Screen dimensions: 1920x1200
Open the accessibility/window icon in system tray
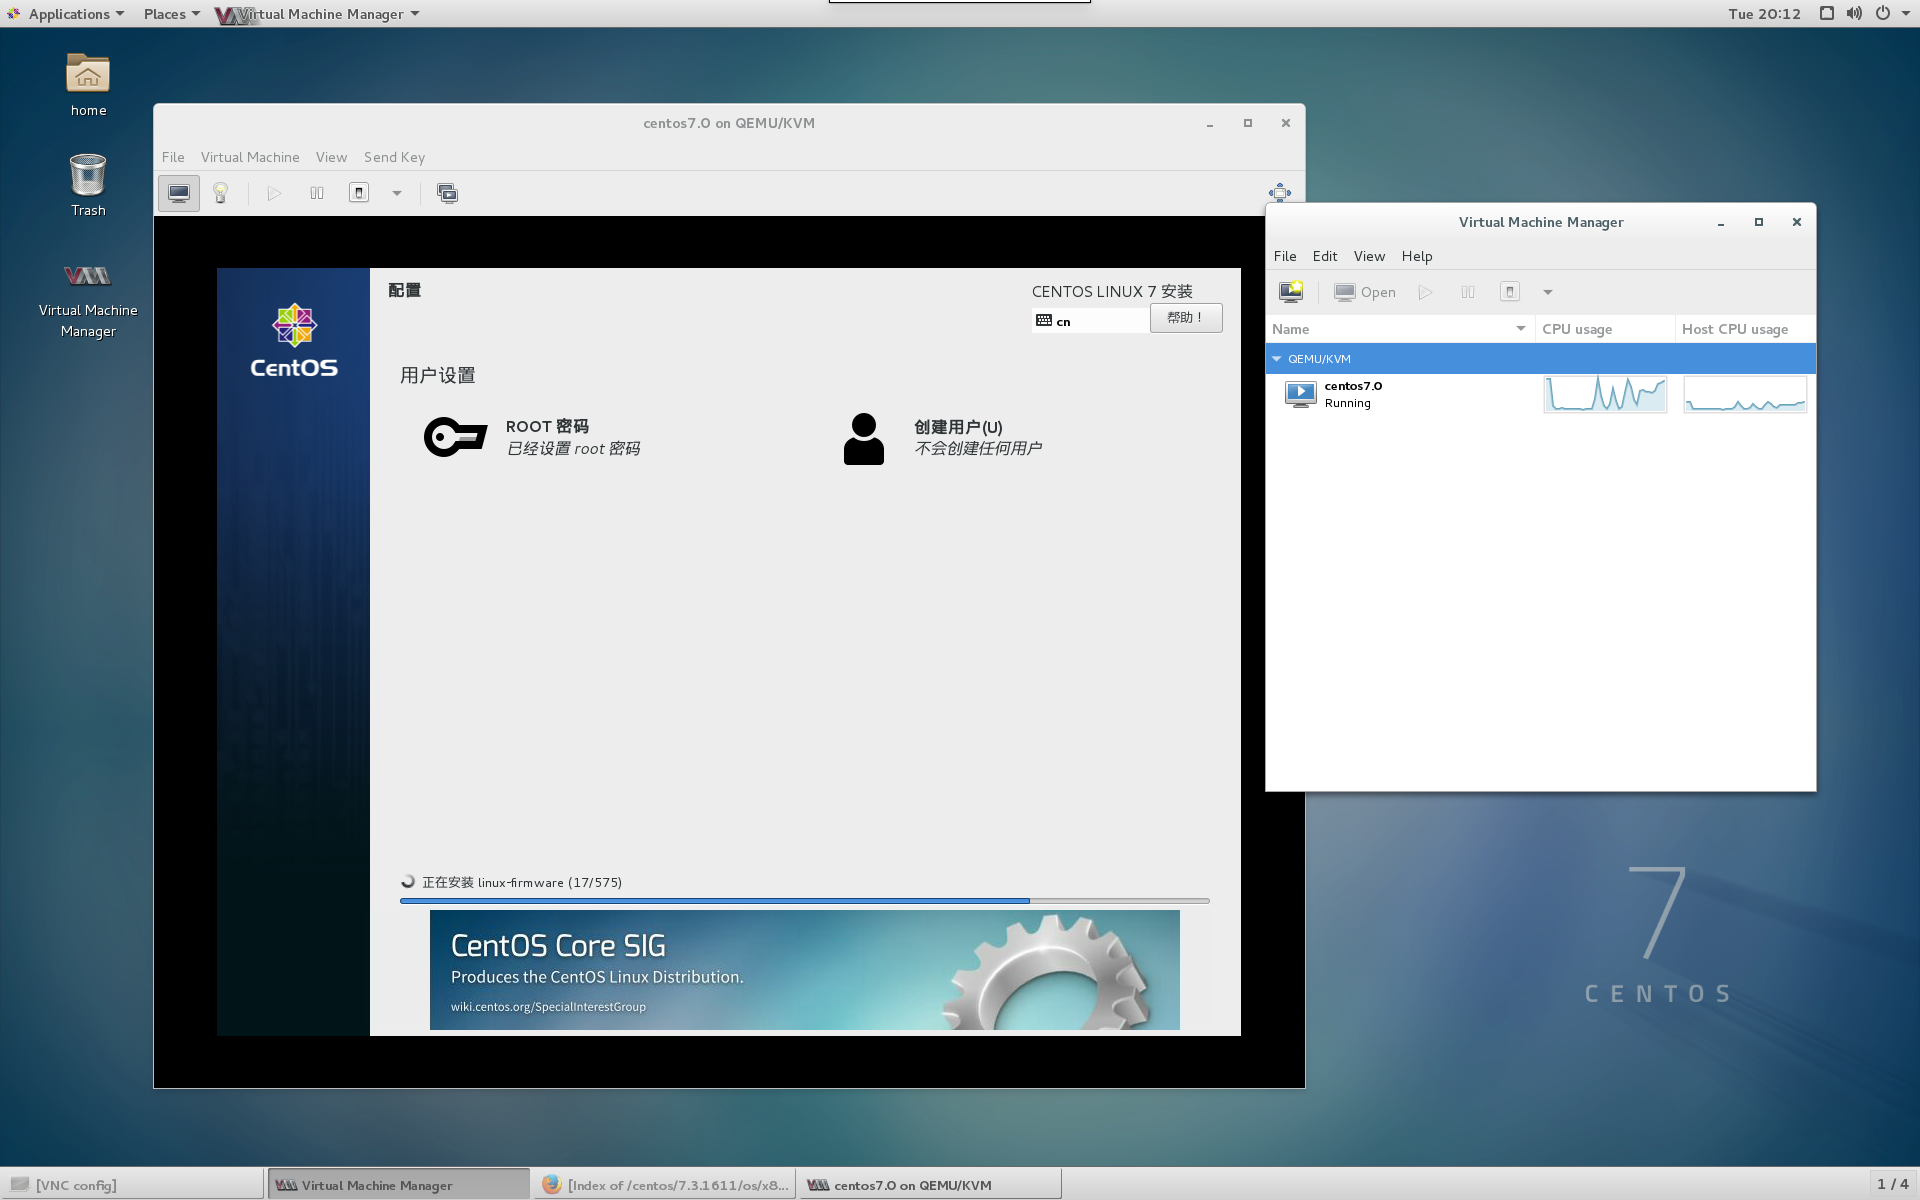pos(1826,14)
